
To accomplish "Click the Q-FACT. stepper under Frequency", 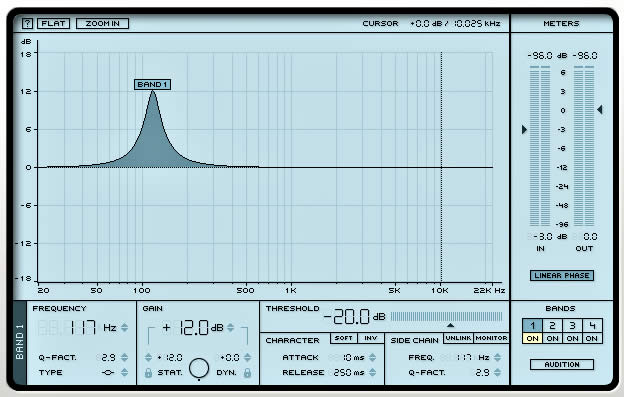I will tap(125, 357).
